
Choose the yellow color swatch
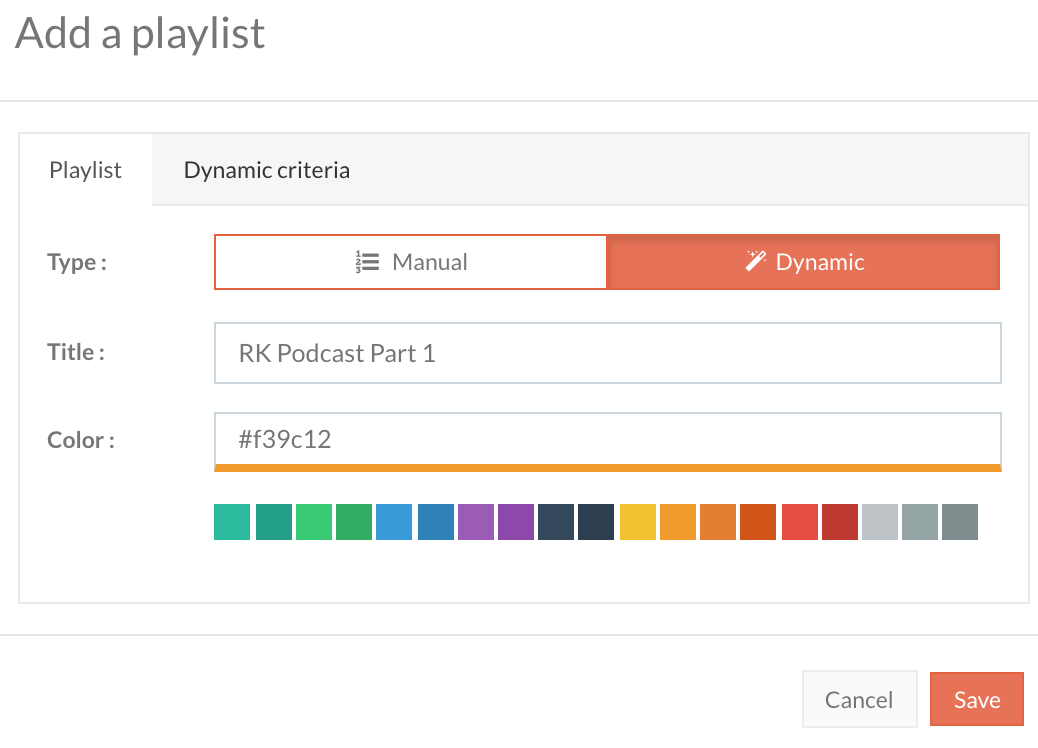(637, 522)
